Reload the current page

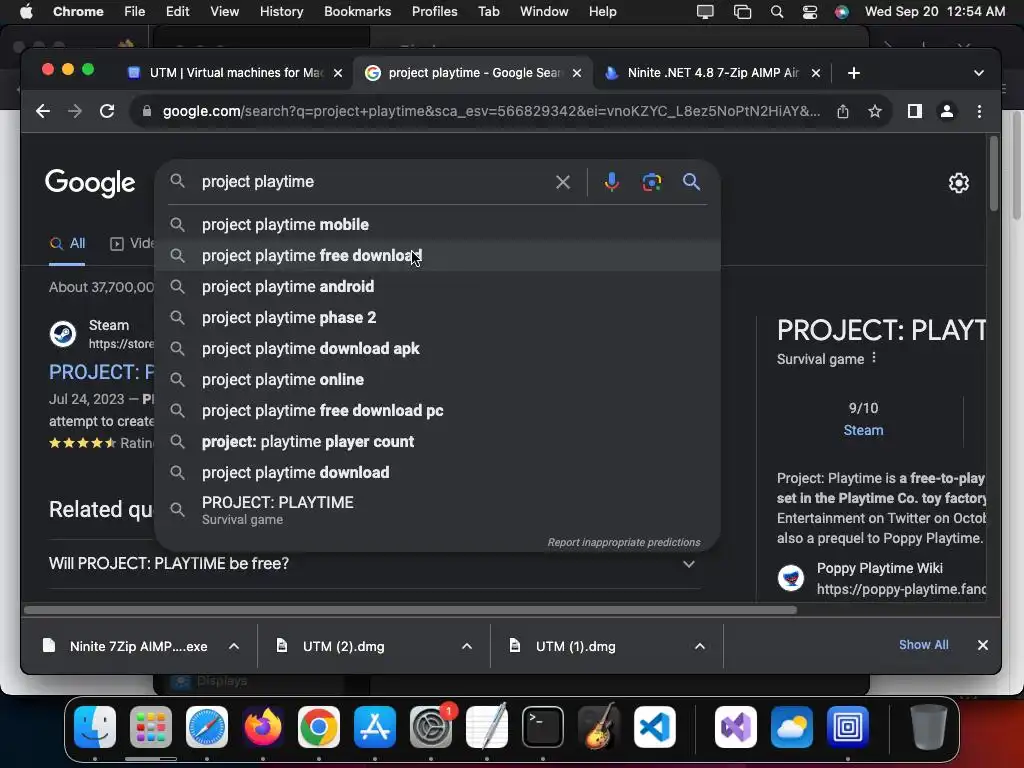[107, 111]
